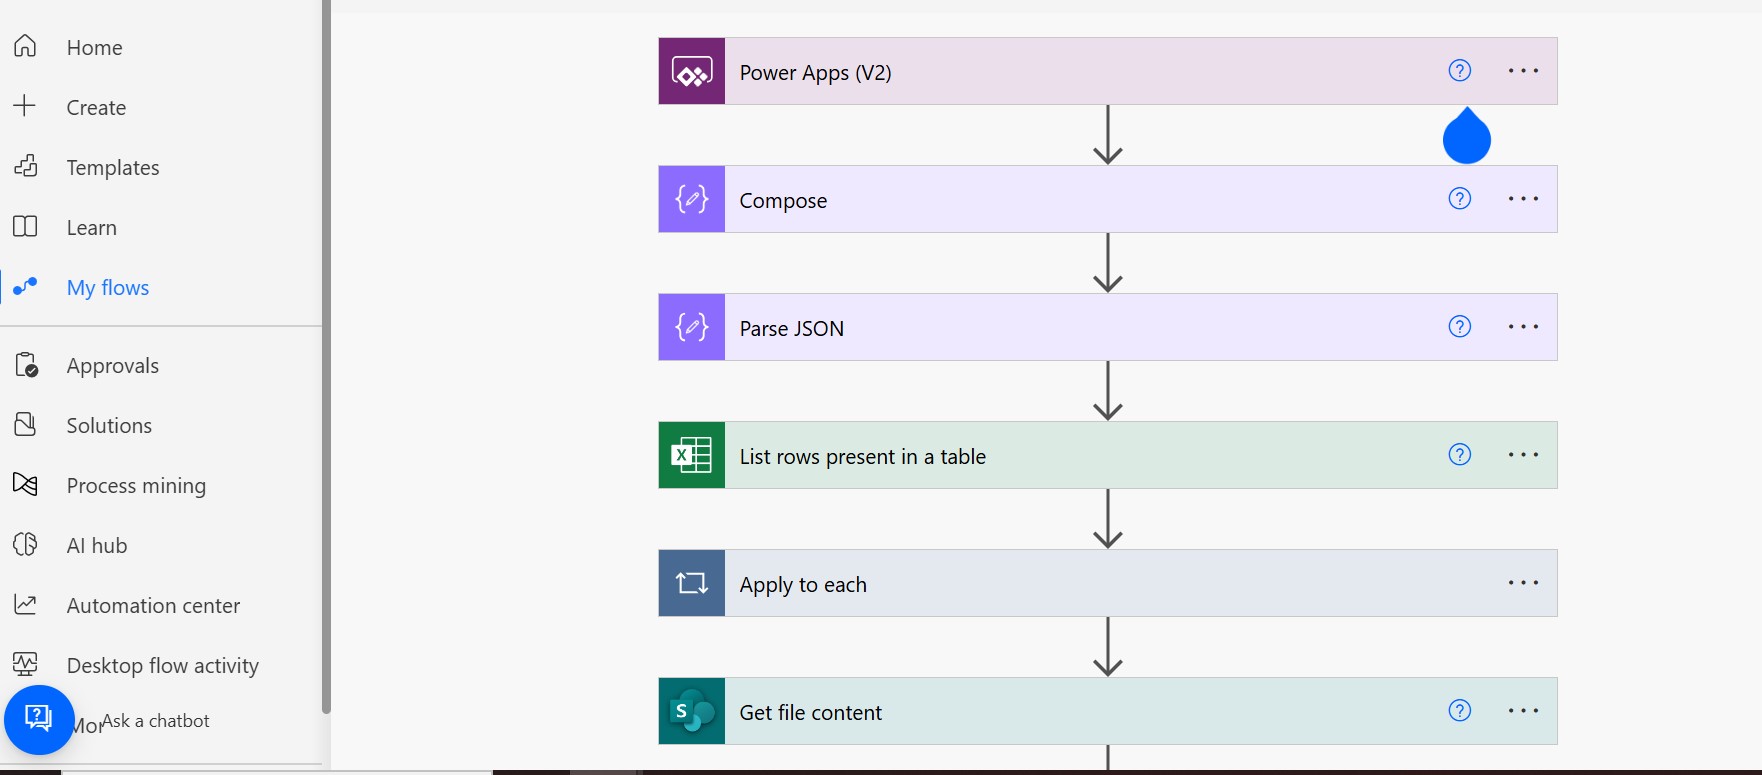Open help for List rows present in a table
Viewport: 1762px width, 775px height.
[1460, 454]
